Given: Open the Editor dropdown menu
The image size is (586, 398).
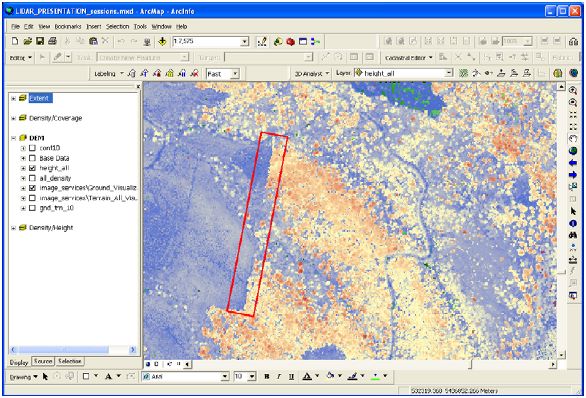Looking at the screenshot, I should 20,58.
